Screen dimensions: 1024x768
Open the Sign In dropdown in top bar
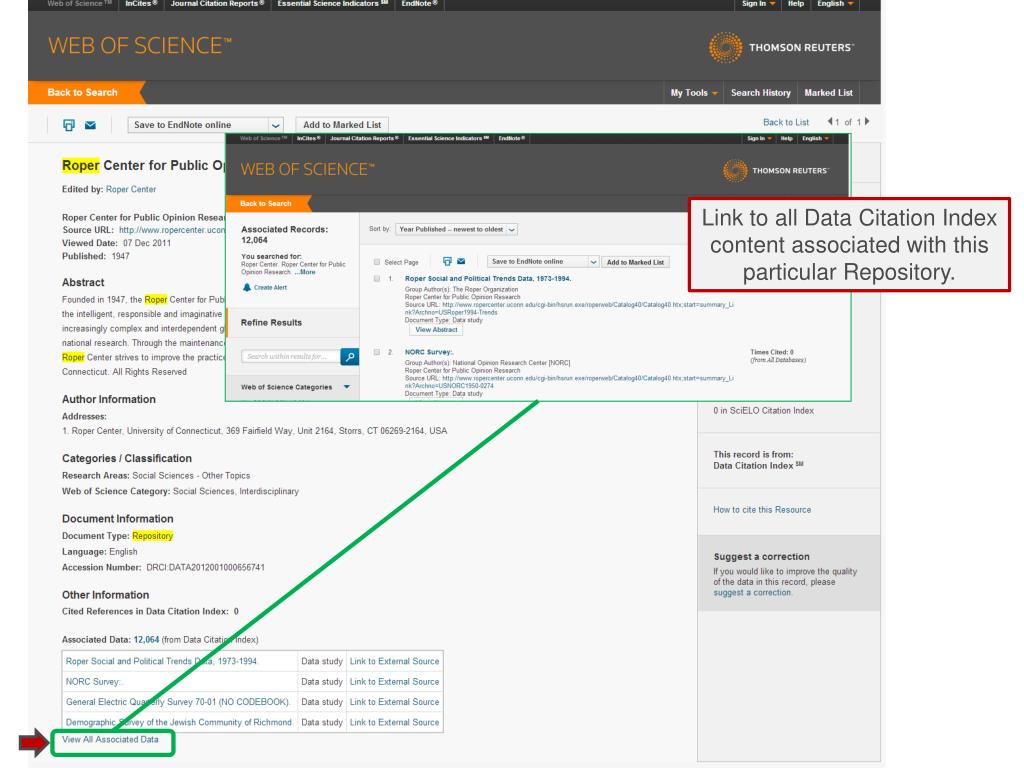(x=758, y=4)
